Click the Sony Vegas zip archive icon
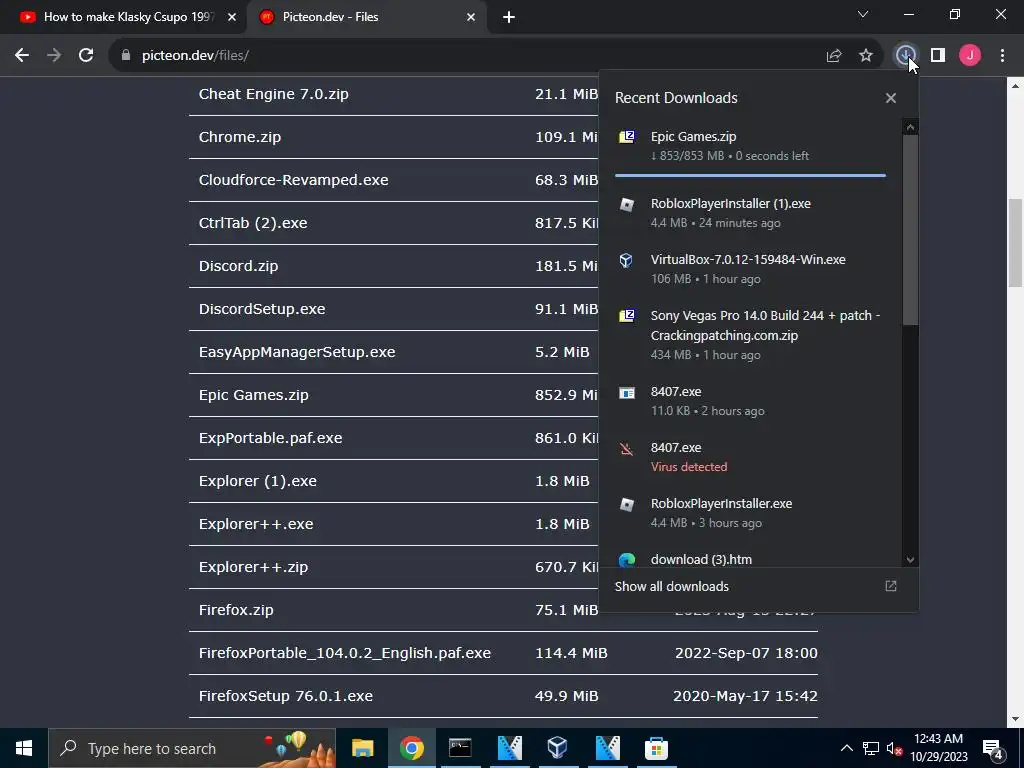This screenshot has width=1024, height=768. pyautogui.click(x=627, y=316)
